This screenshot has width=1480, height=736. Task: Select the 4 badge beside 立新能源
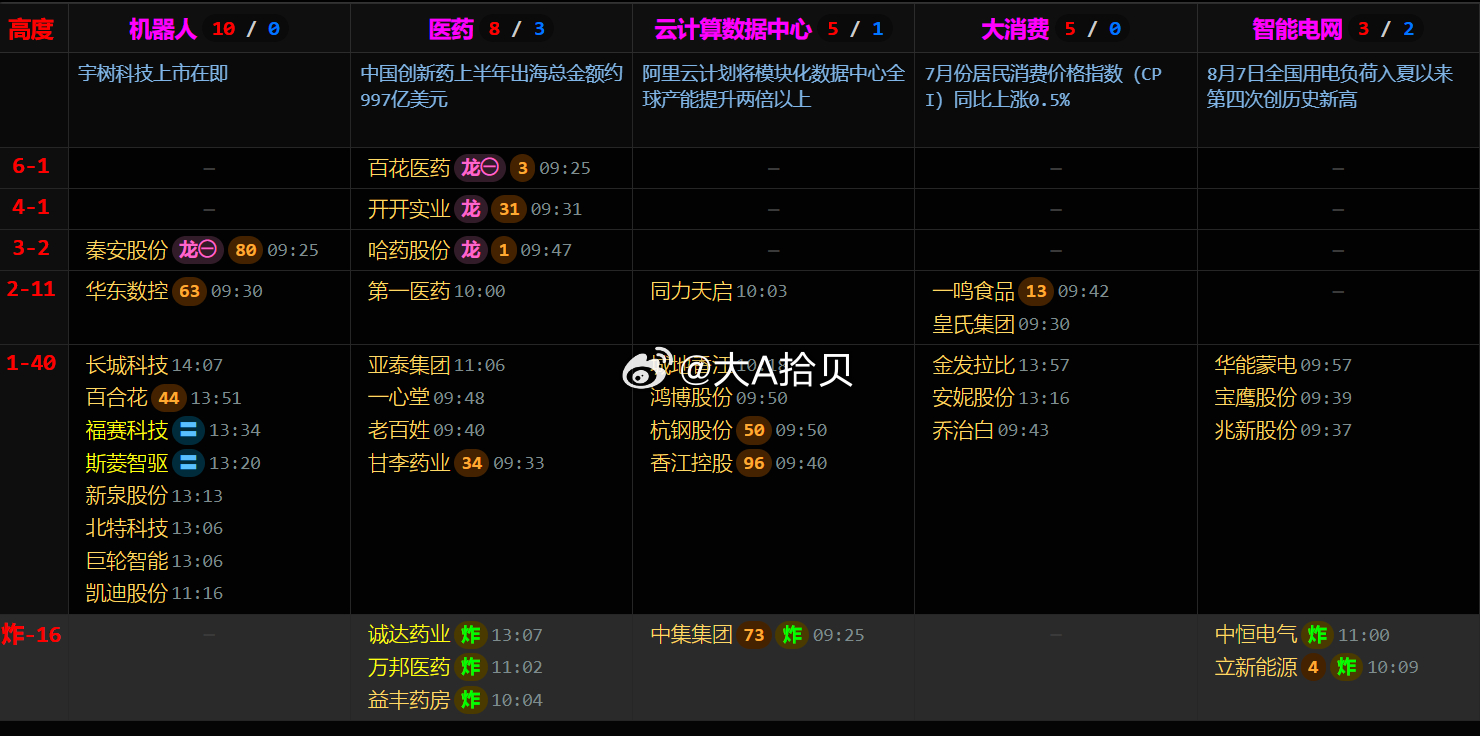[x=1313, y=667]
